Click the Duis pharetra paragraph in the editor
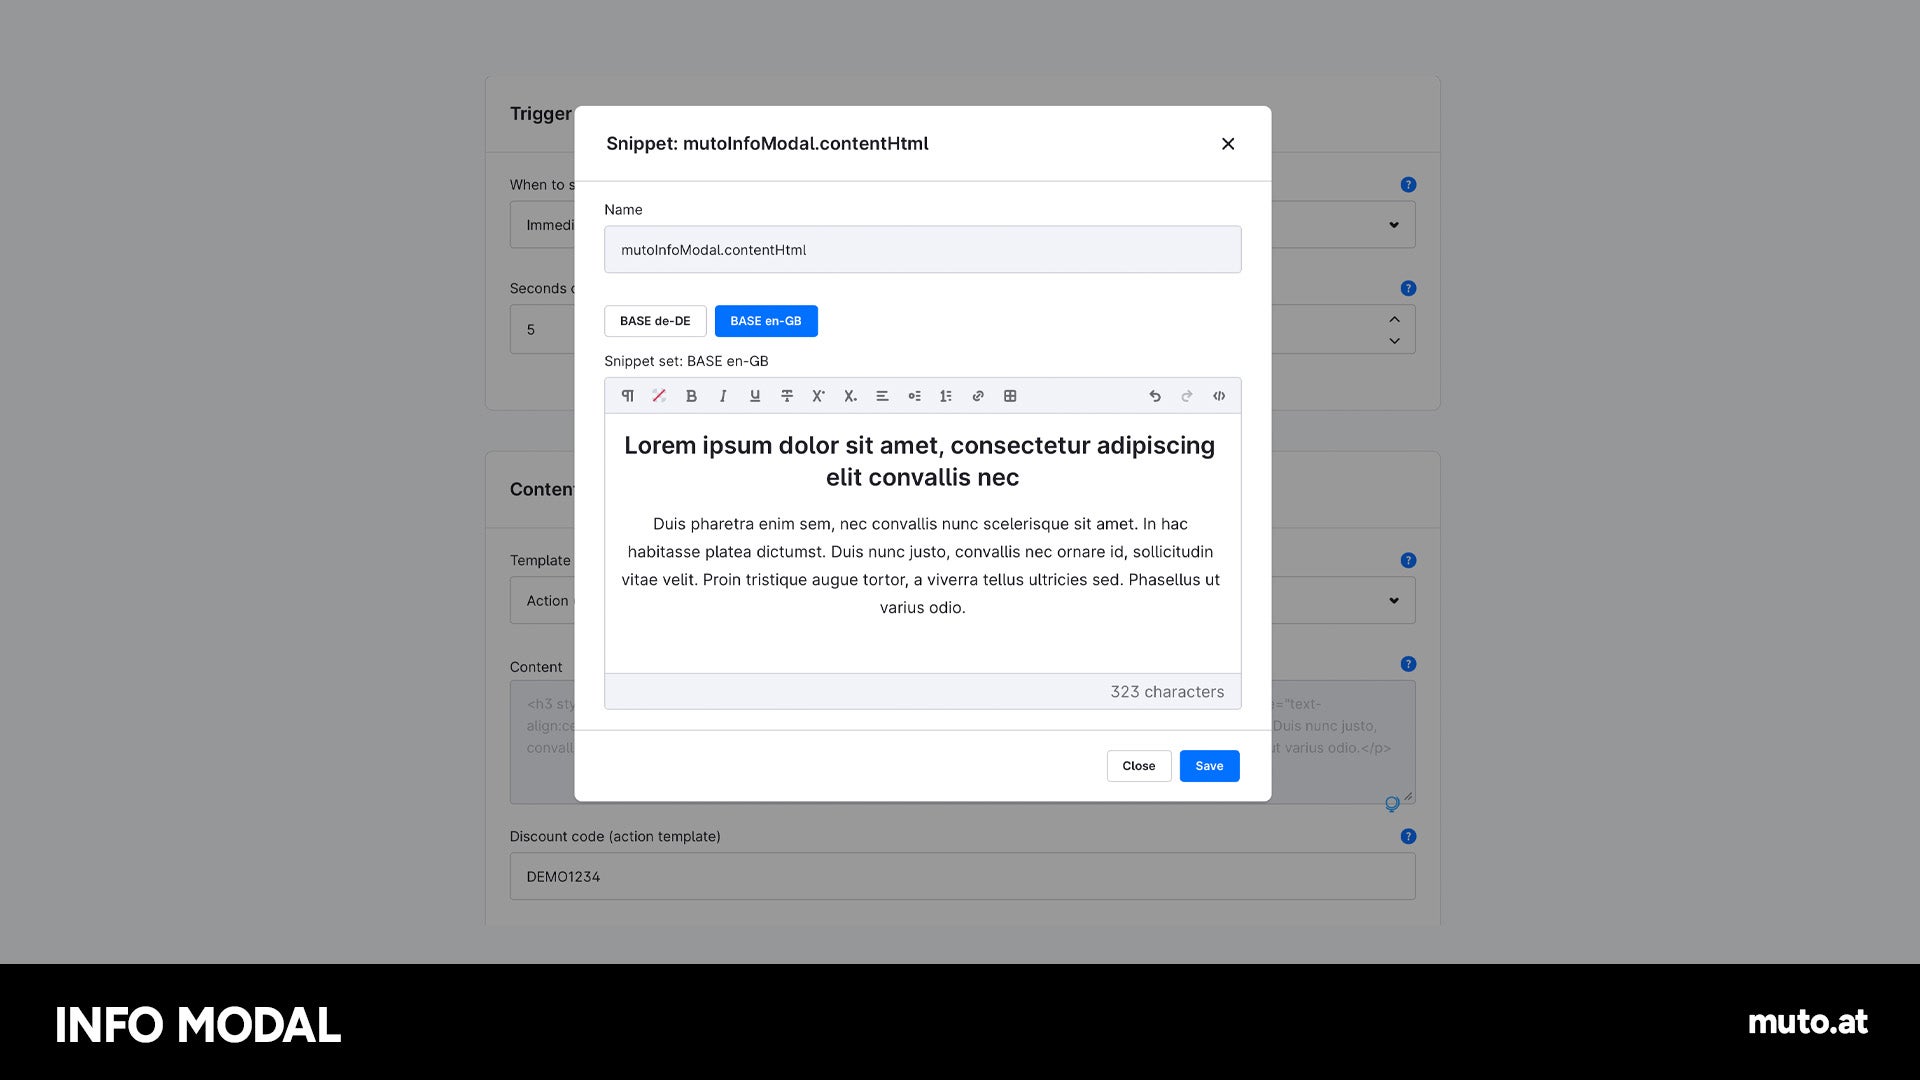This screenshot has width=1920, height=1080. click(x=920, y=565)
